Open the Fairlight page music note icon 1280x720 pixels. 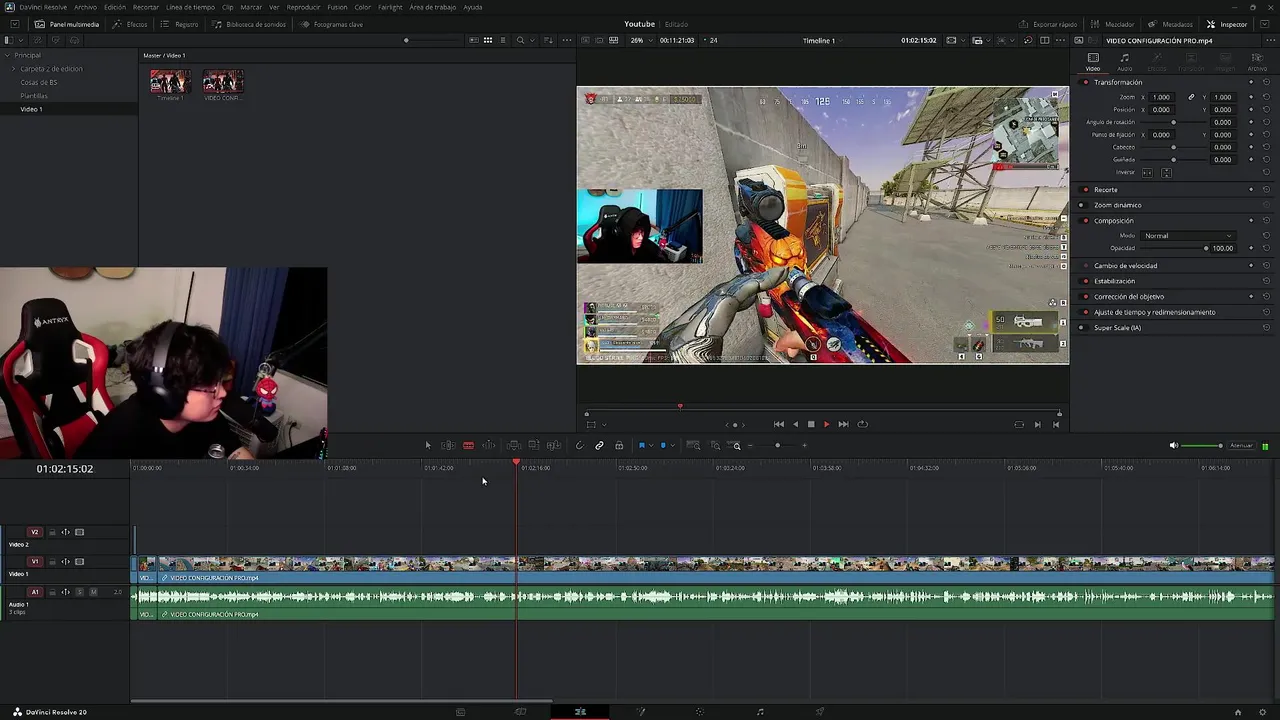point(760,712)
